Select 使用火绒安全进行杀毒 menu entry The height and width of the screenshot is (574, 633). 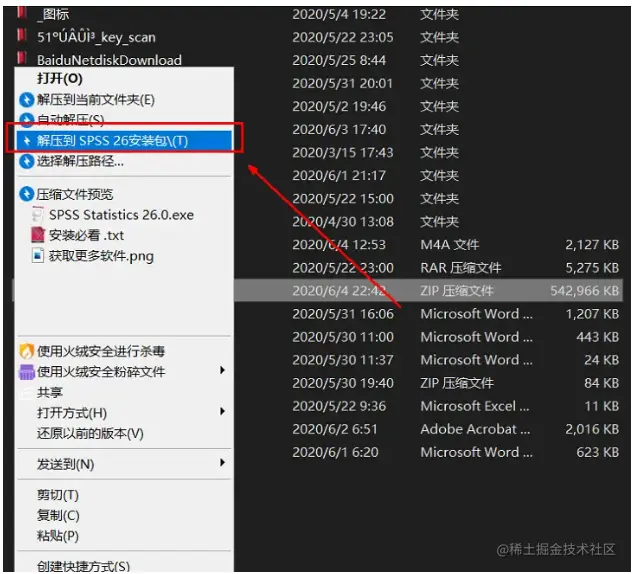[x=101, y=351]
